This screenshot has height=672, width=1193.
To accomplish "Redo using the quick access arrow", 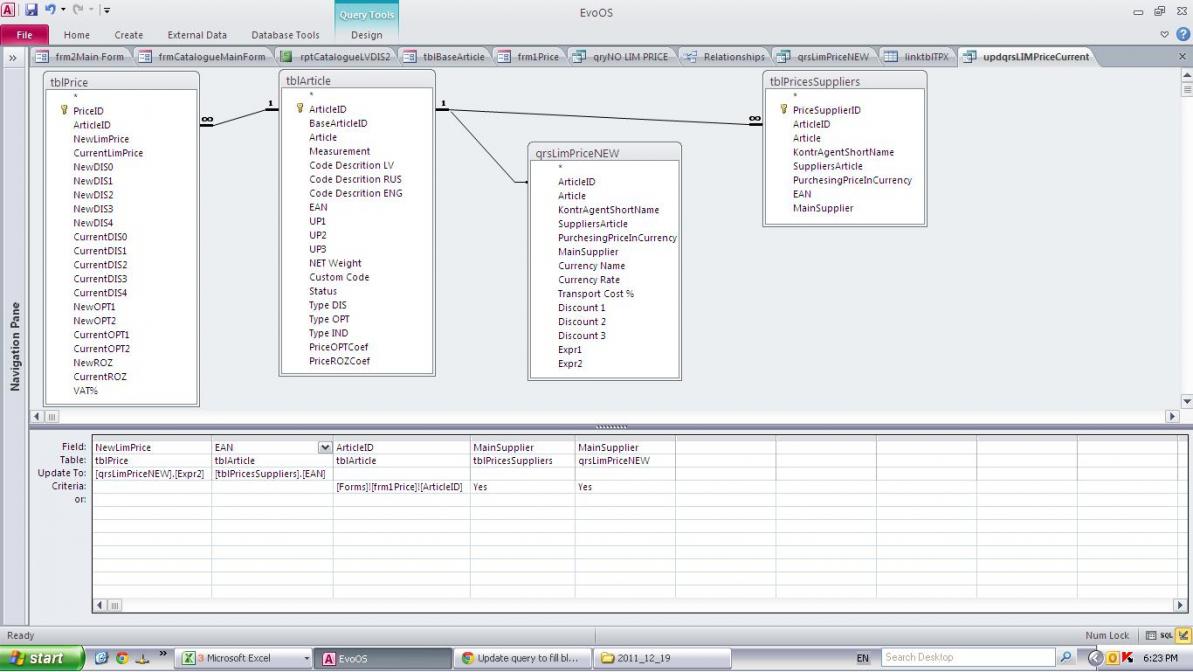I will click(78, 10).
